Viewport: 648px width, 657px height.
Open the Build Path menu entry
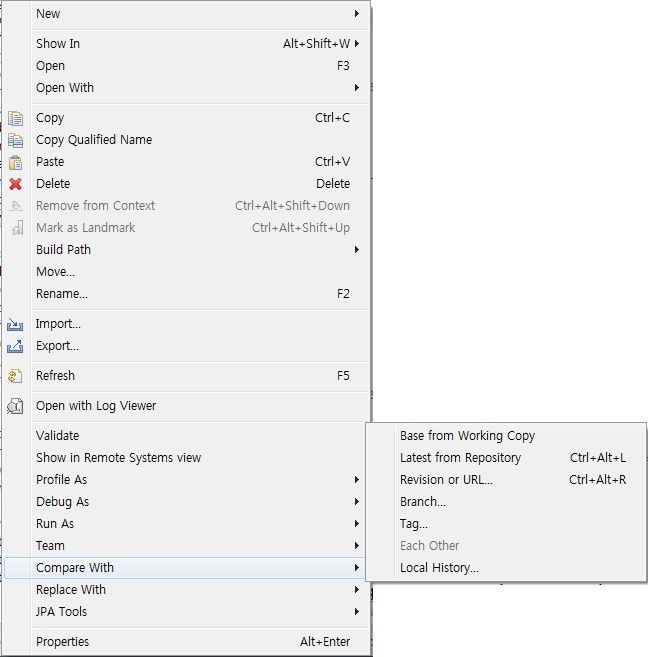tap(186, 250)
